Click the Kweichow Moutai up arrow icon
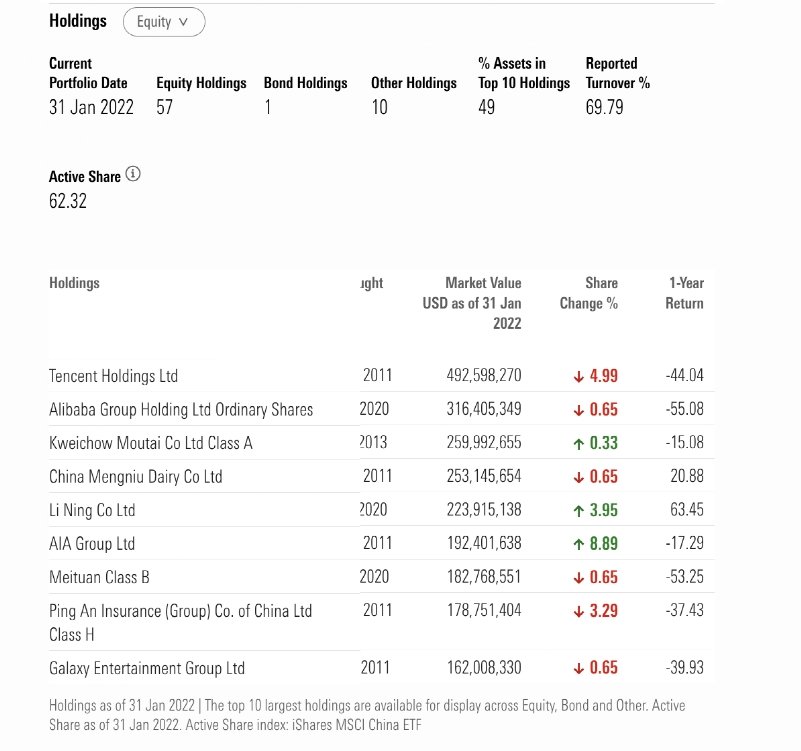801x751 pixels. (x=578, y=444)
